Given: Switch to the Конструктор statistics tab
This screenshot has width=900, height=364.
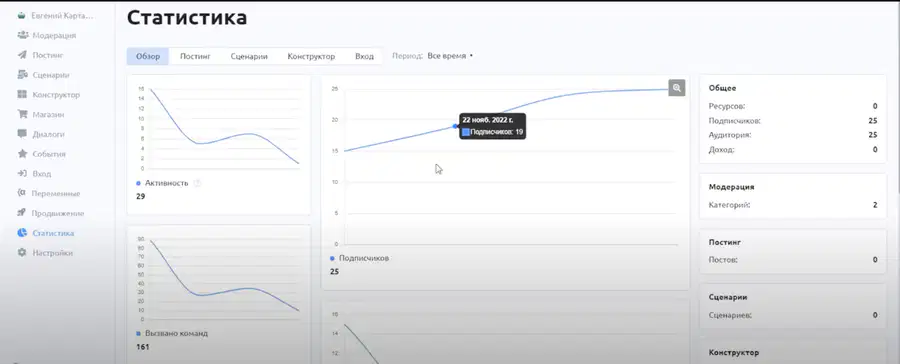Looking at the screenshot, I should [x=311, y=56].
